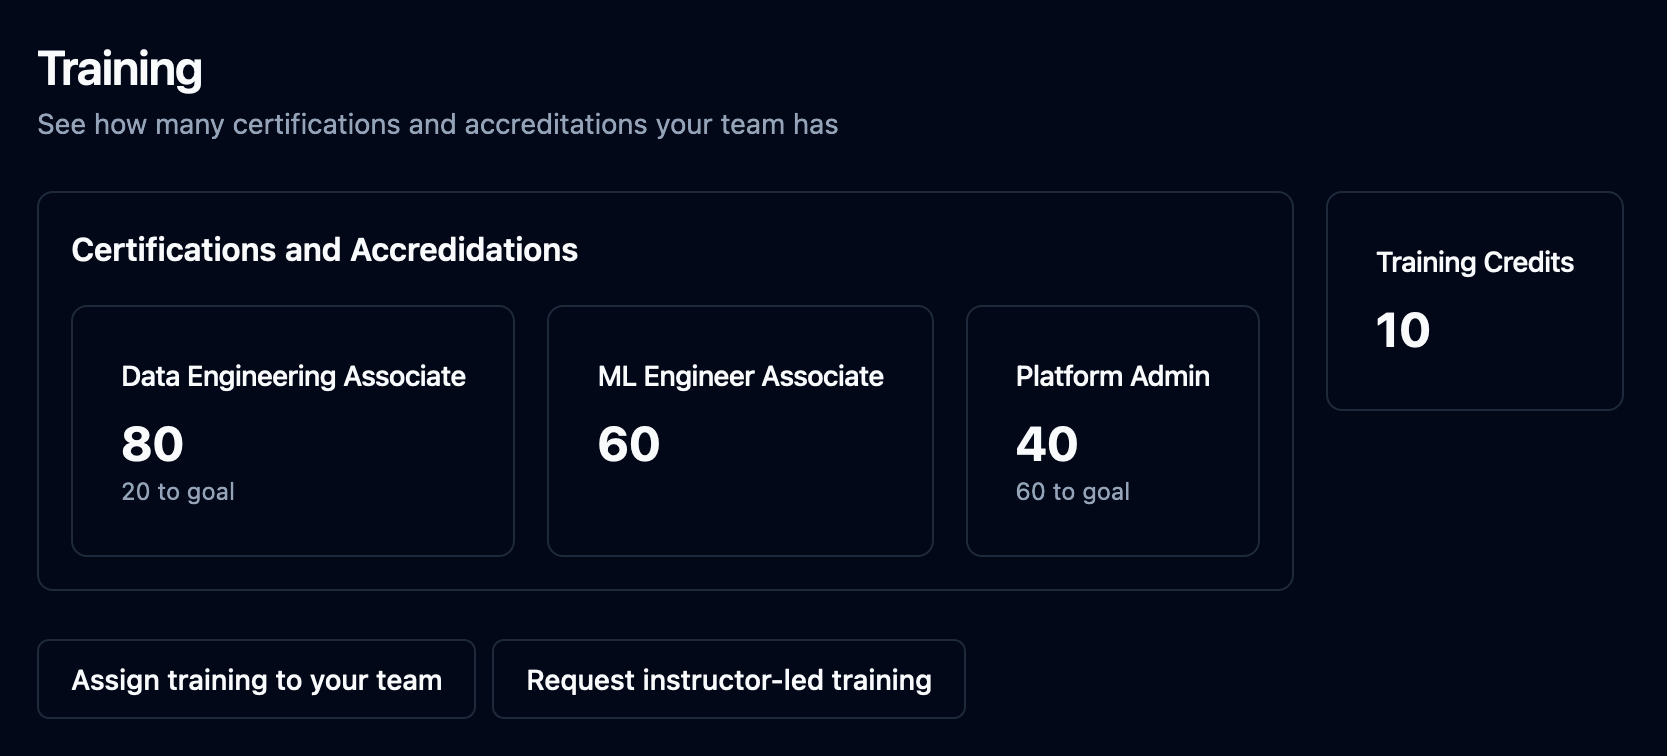Open the ML Engineer Associate card
This screenshot has width=1667, height=756.
[x=740, y=431]
